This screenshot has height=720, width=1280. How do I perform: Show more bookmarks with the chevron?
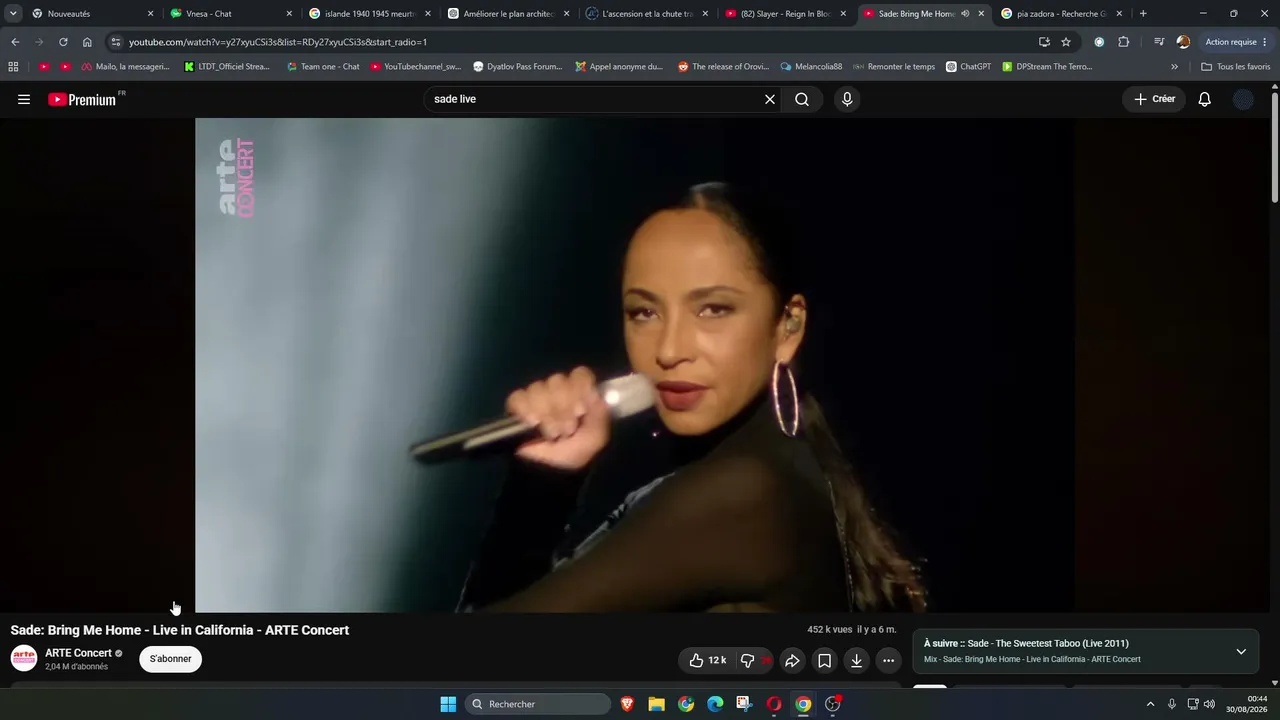[x=1174, y=67]
